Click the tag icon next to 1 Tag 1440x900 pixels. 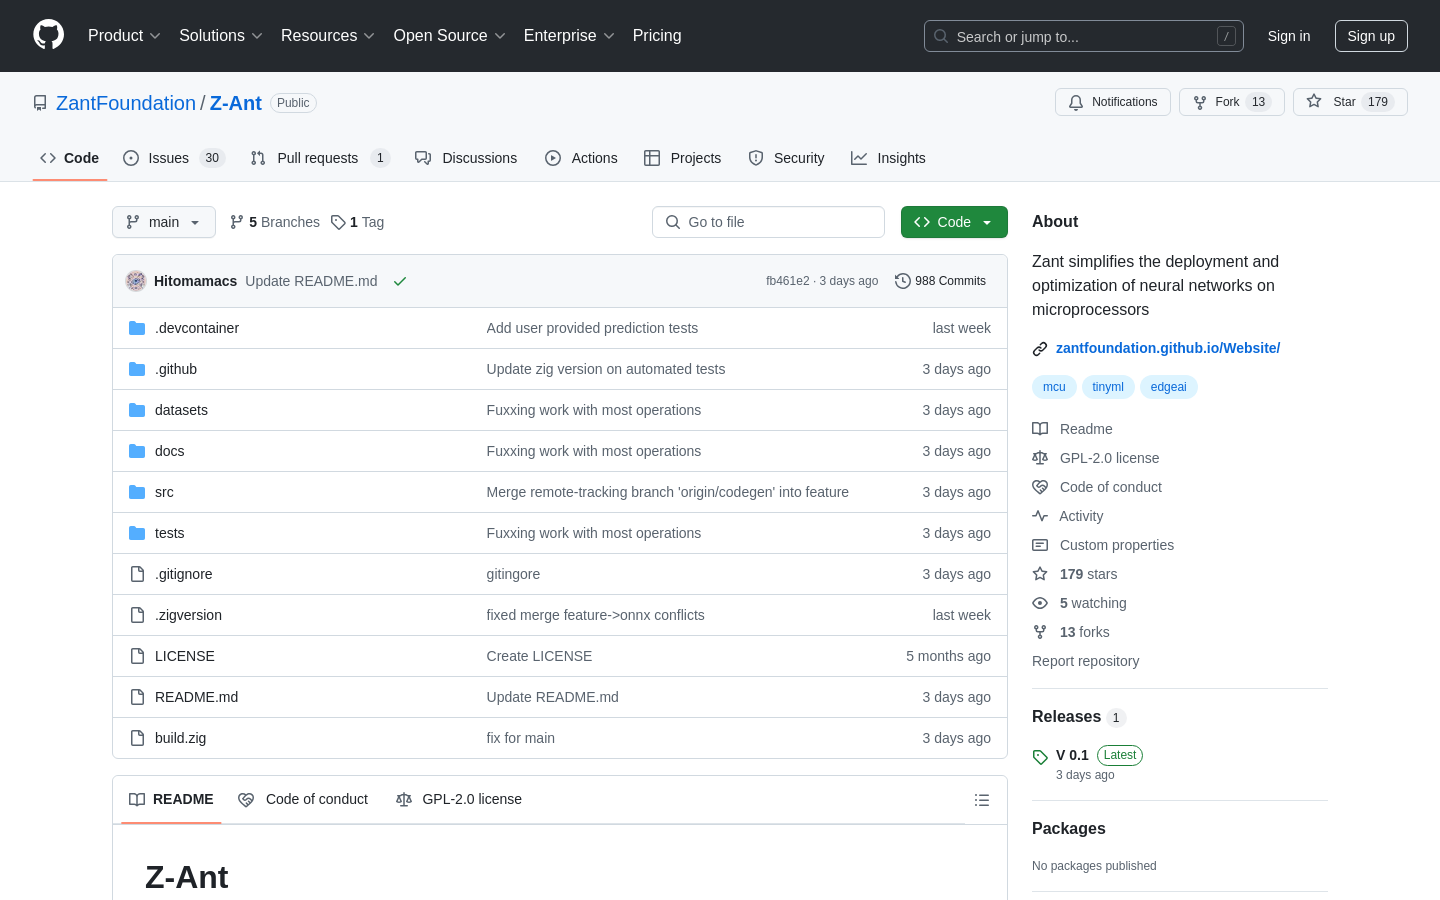pos(338,222)
